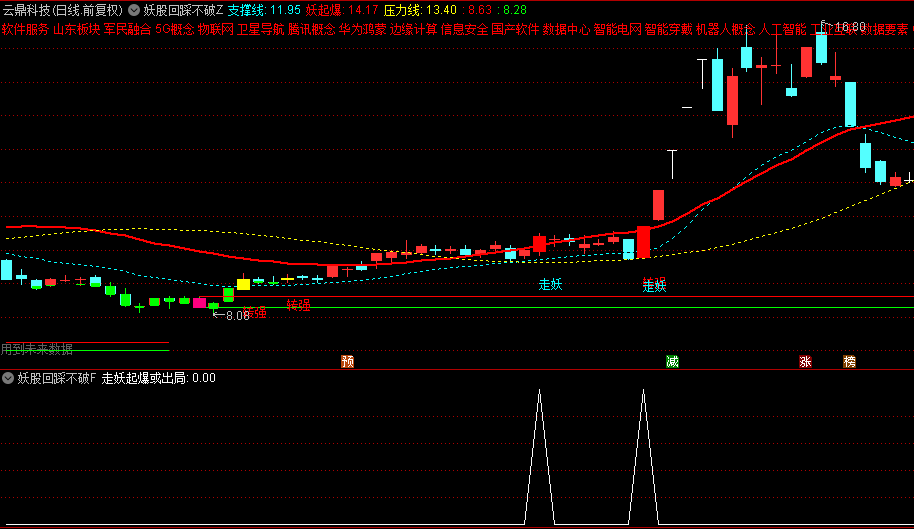Select the 云鼎科技(日线,前复权) chart title
Image resolution: width=914 pixels, height=529 pixels.
click(x=63, y=10)
